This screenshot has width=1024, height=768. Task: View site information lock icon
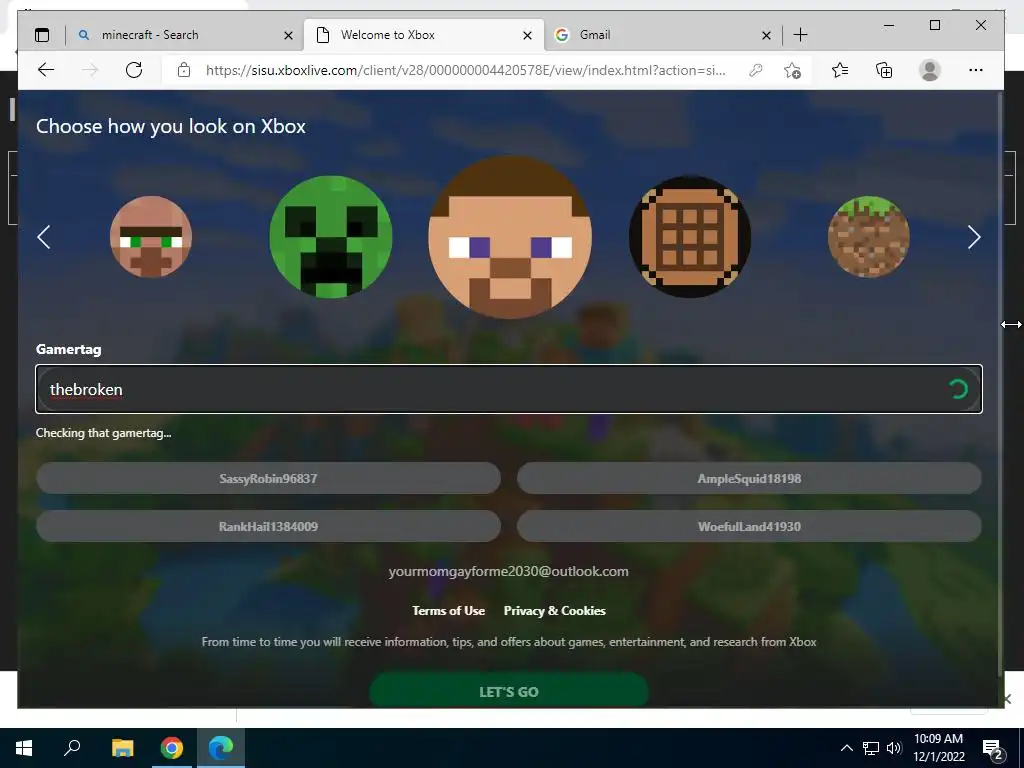[x=184, y=70]
